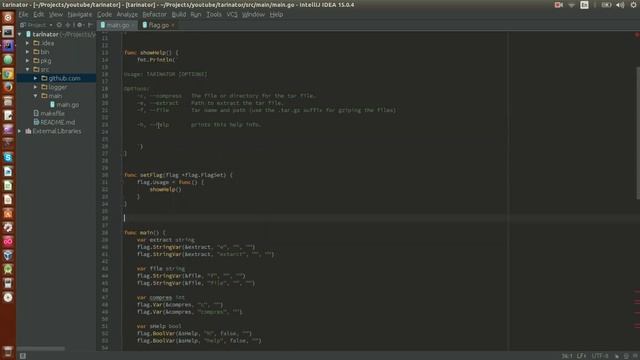Open the network indicator in top panel
The image size is (640, 360).
571,5
